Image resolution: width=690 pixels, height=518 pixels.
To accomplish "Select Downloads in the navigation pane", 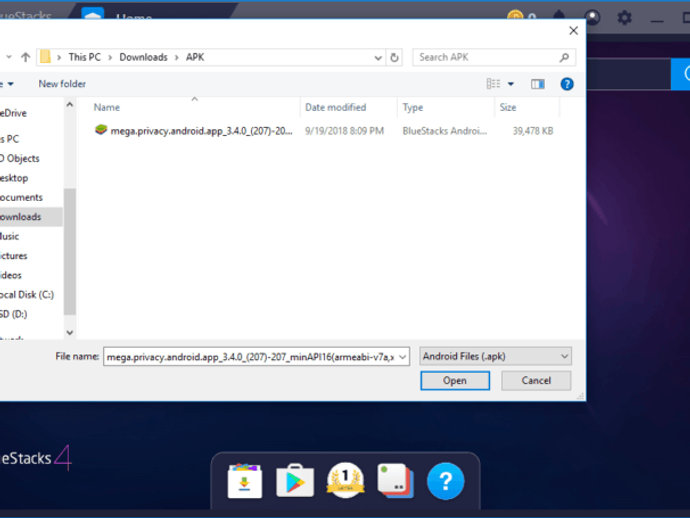I will [21, 217].
